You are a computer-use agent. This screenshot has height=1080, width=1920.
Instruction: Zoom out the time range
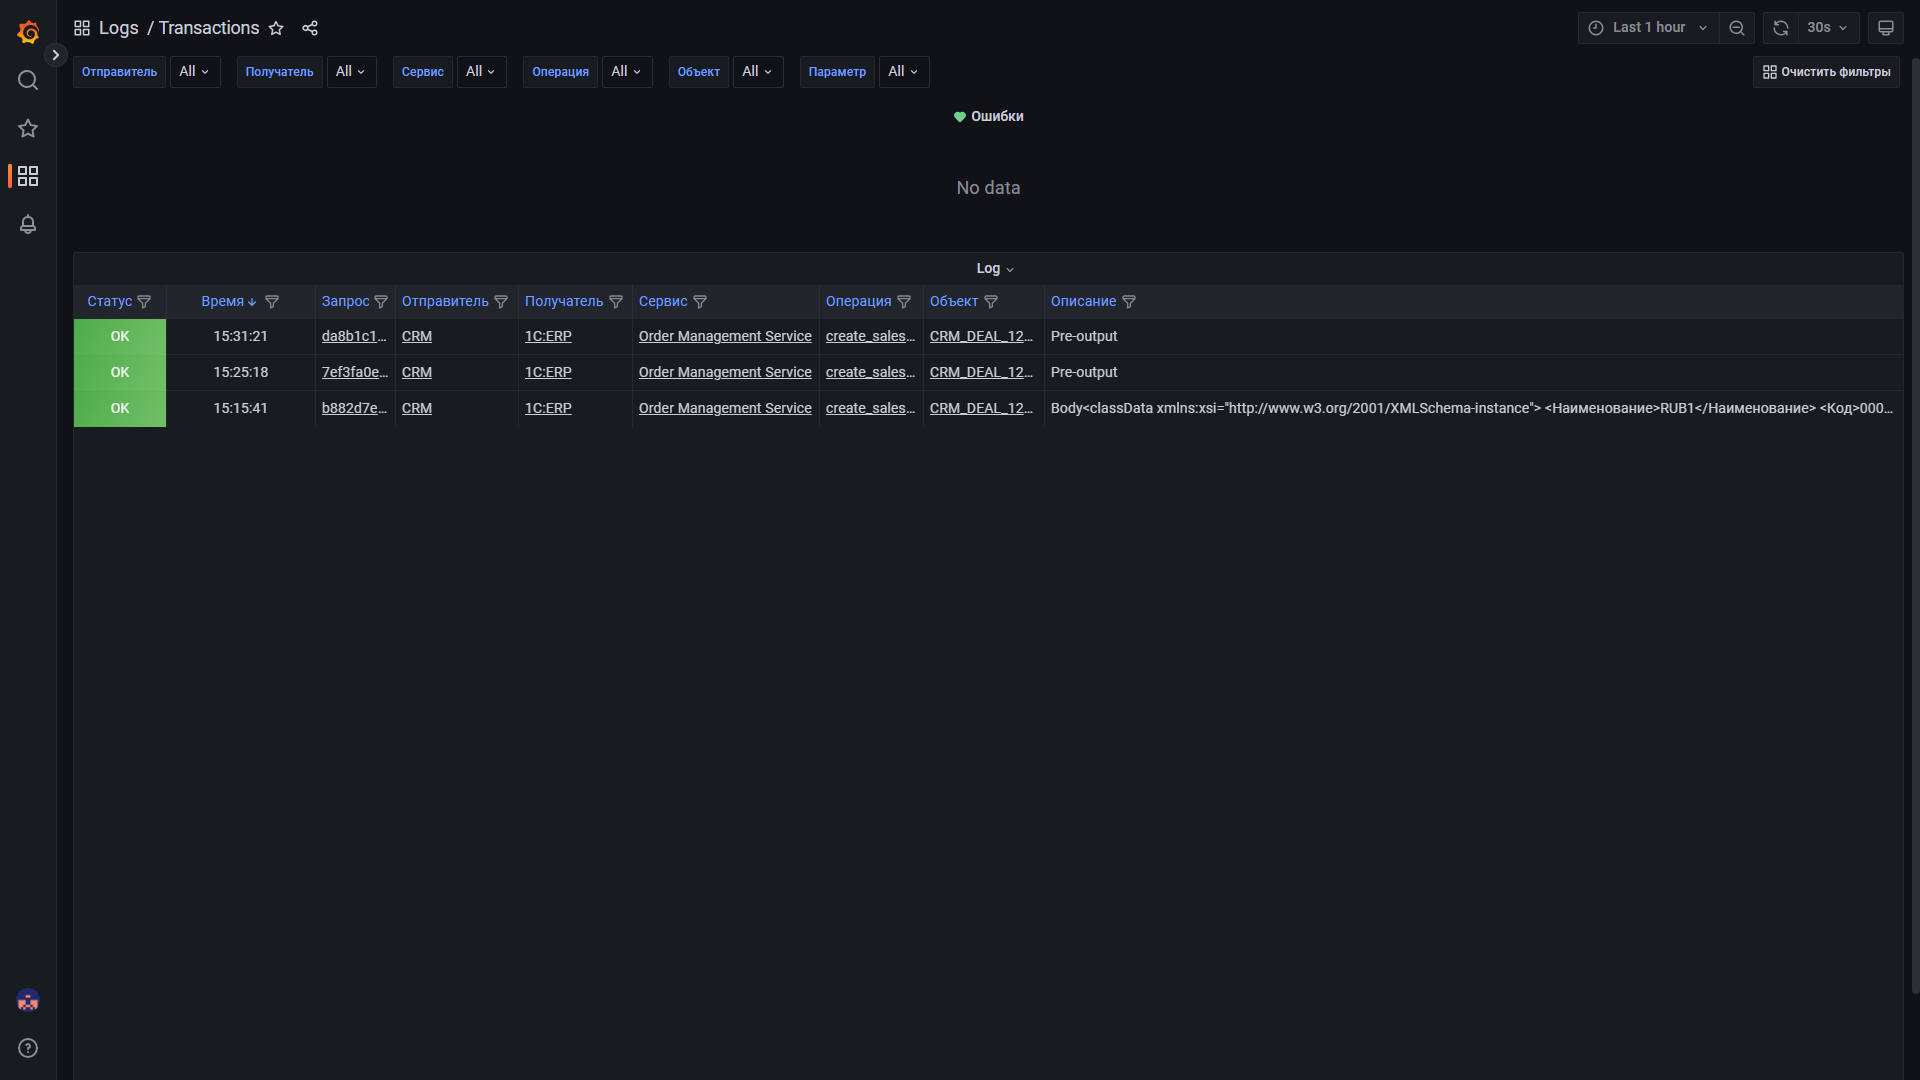1737,28
